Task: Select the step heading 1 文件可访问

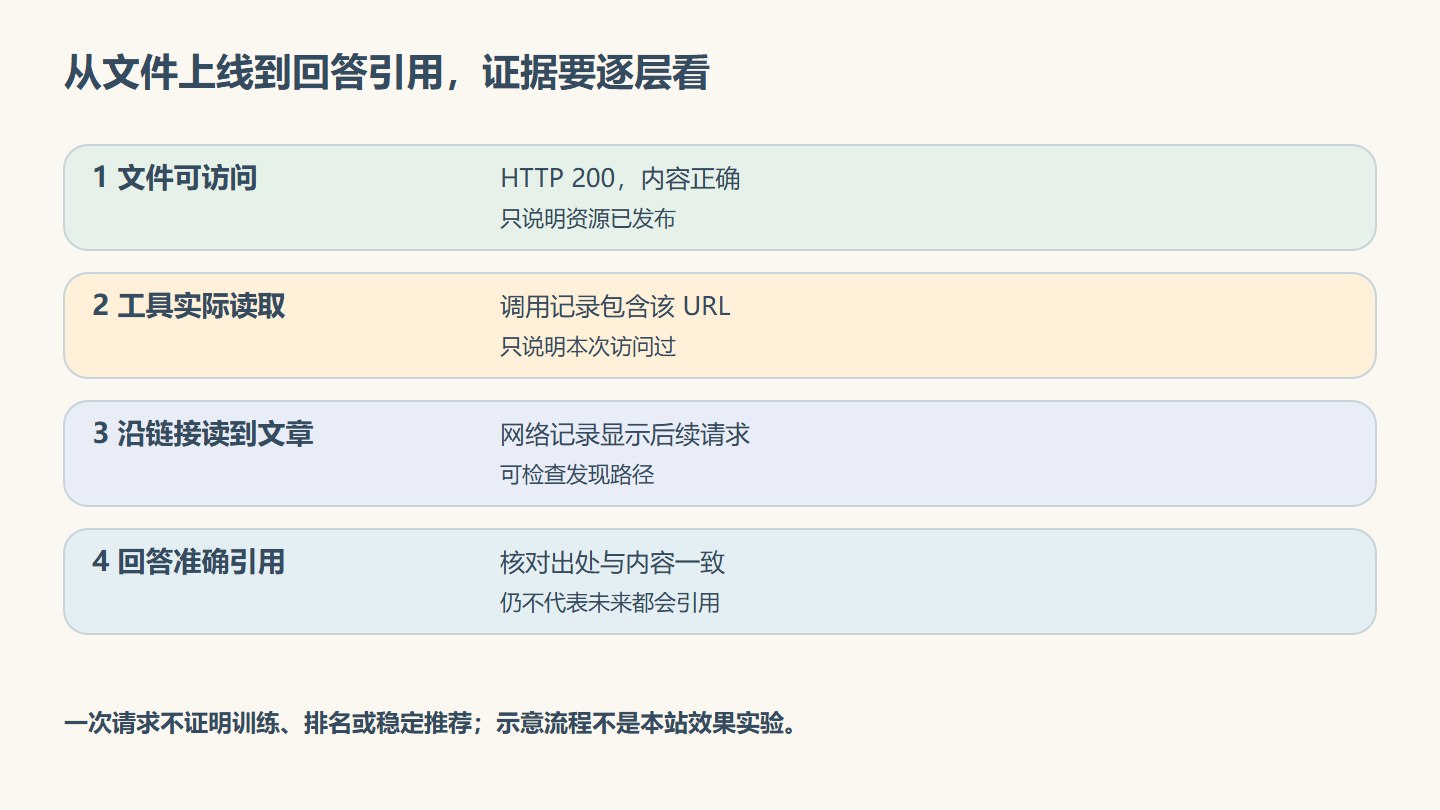Action: (x=175, y=179)
